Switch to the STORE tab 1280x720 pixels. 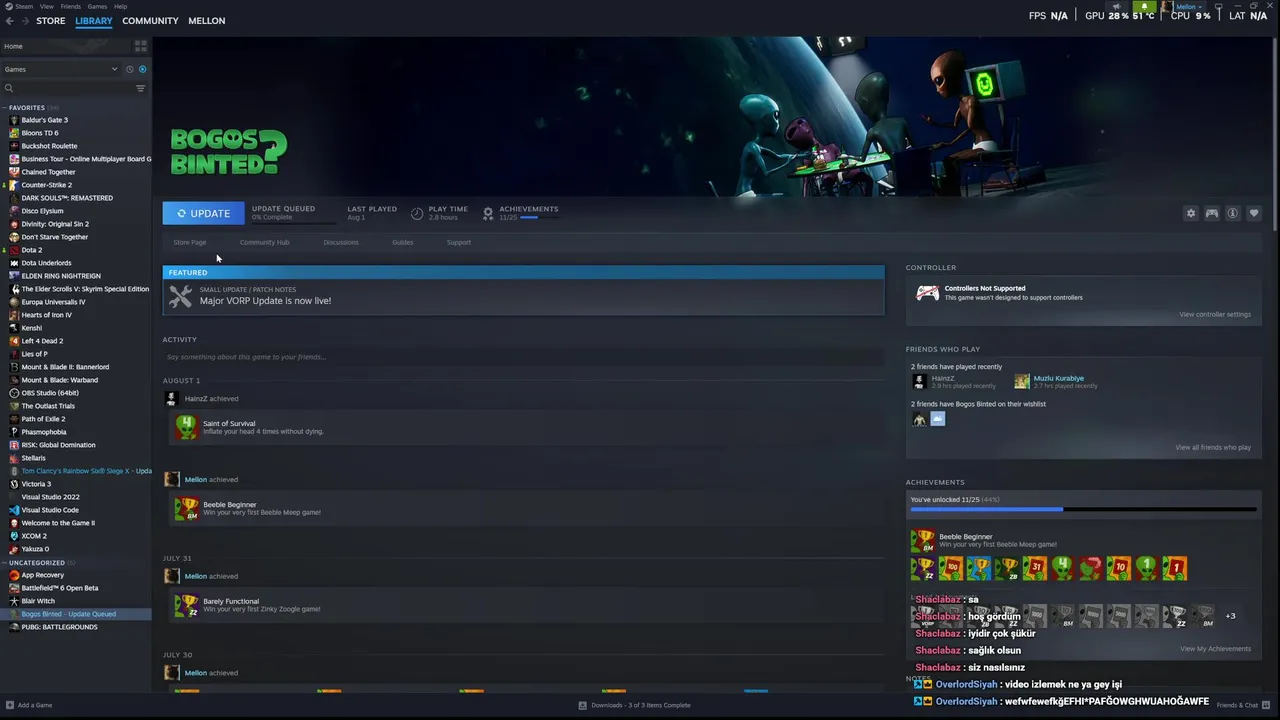[x=51, y=20]
